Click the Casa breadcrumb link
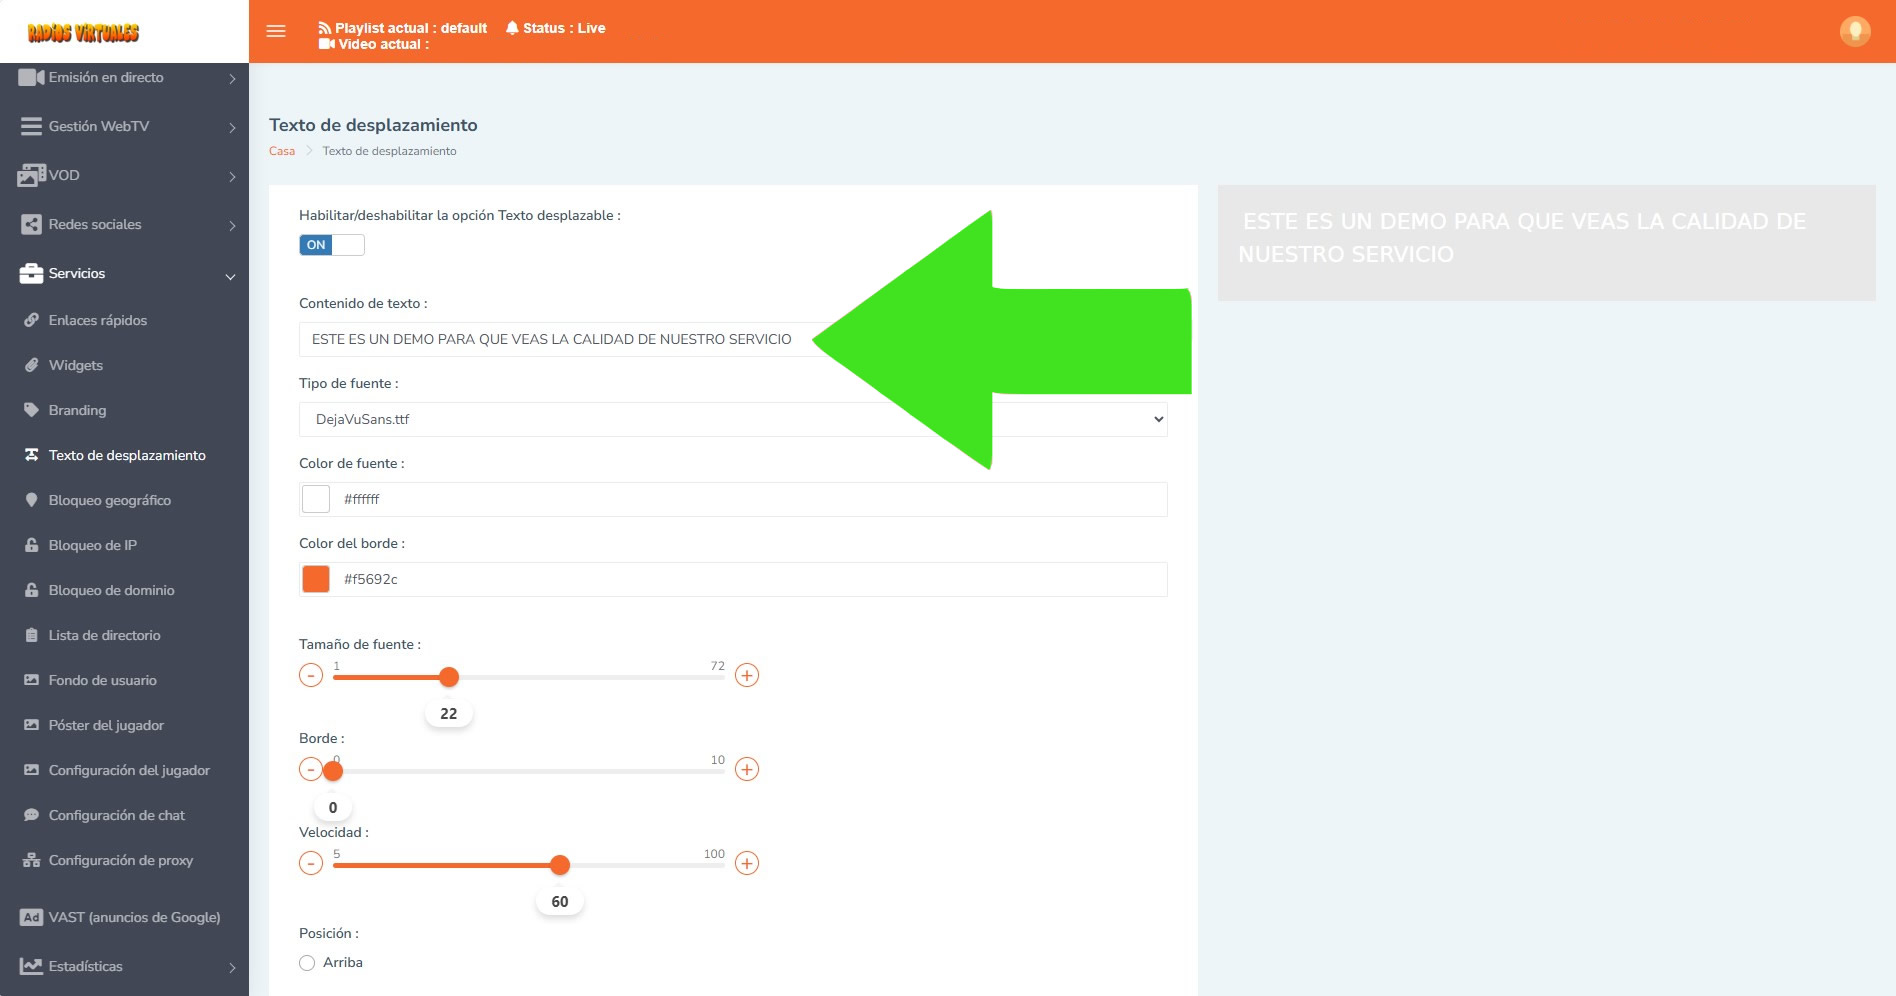 [x=281, y=151]
